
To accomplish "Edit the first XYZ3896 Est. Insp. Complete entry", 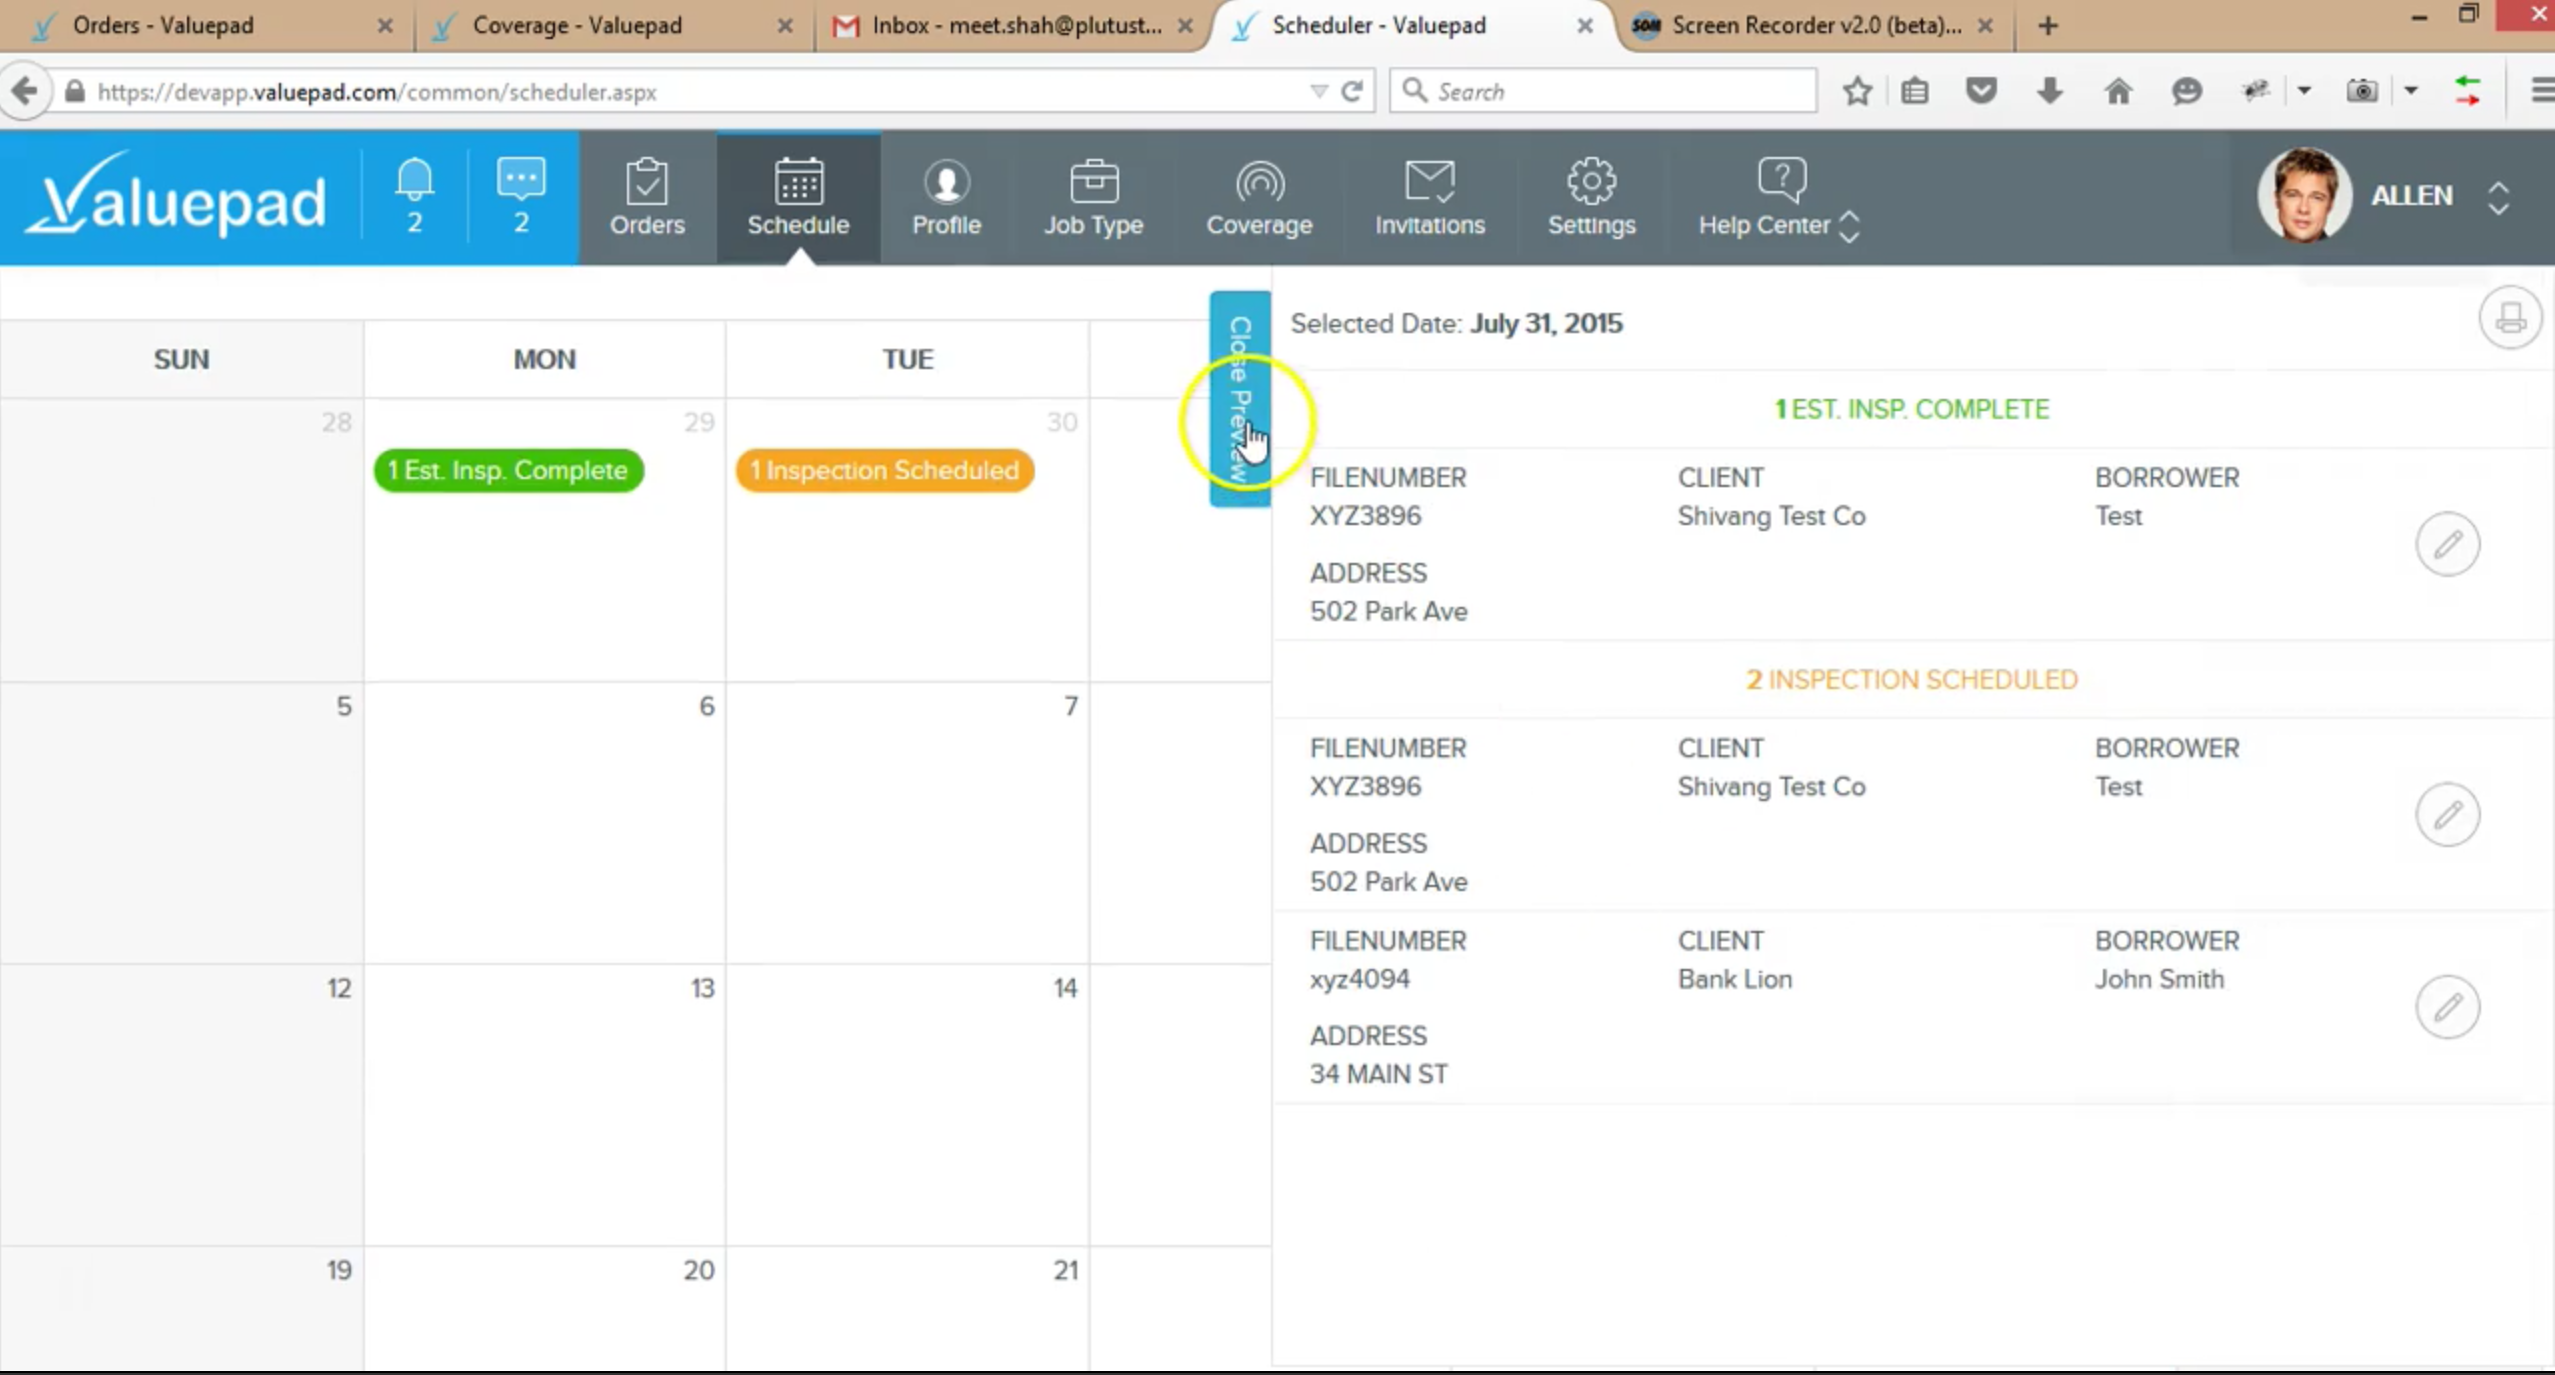I will [x=2447, y=544].
